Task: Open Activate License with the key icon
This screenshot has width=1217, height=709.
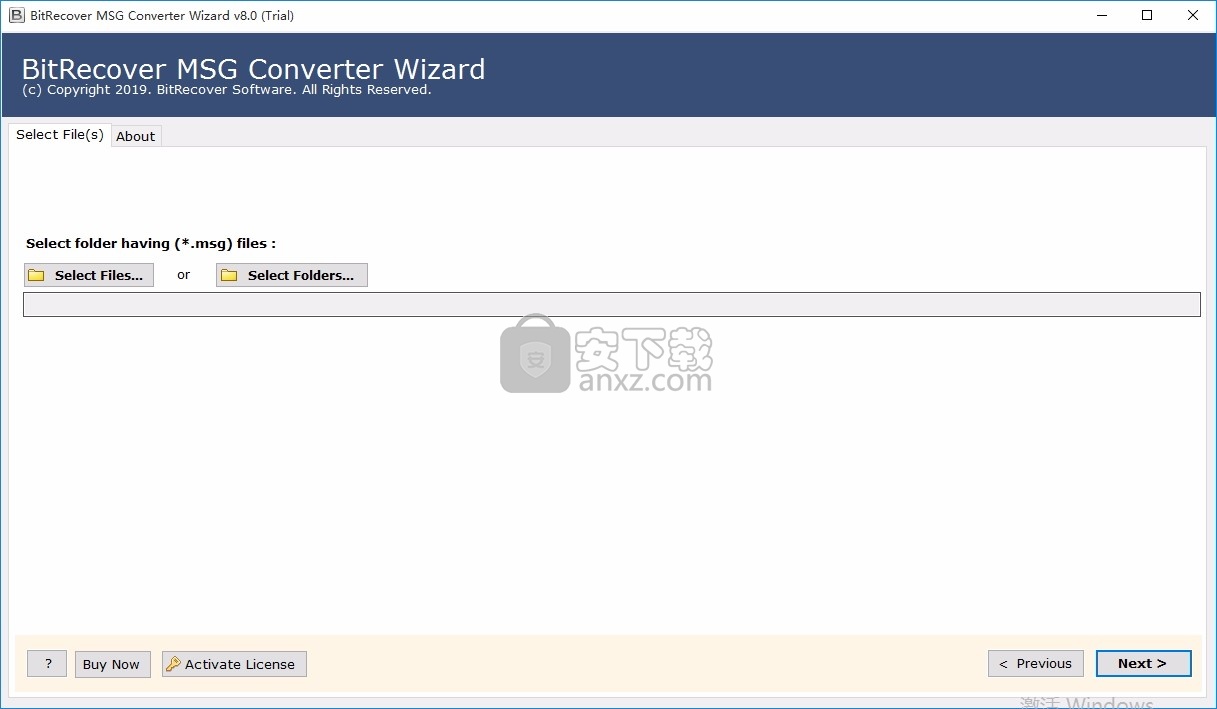Action: [x=234, y=664]
